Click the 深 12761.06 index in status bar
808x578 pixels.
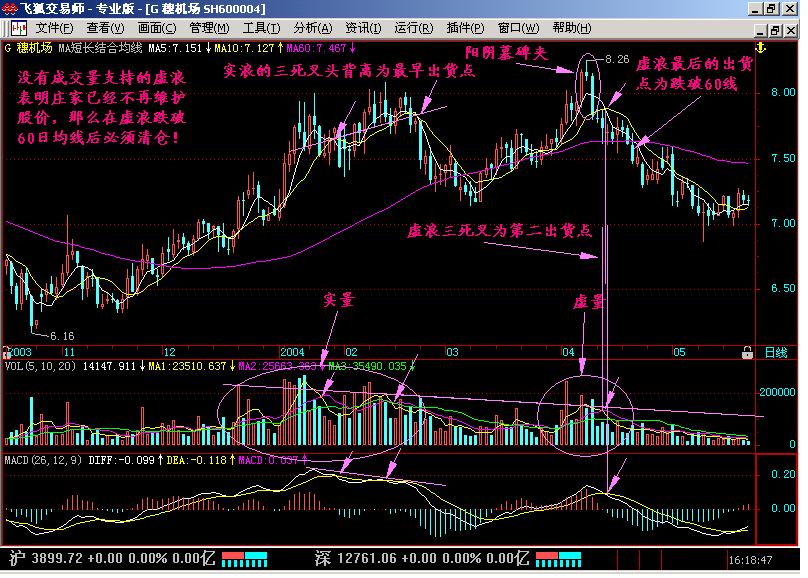422,558
